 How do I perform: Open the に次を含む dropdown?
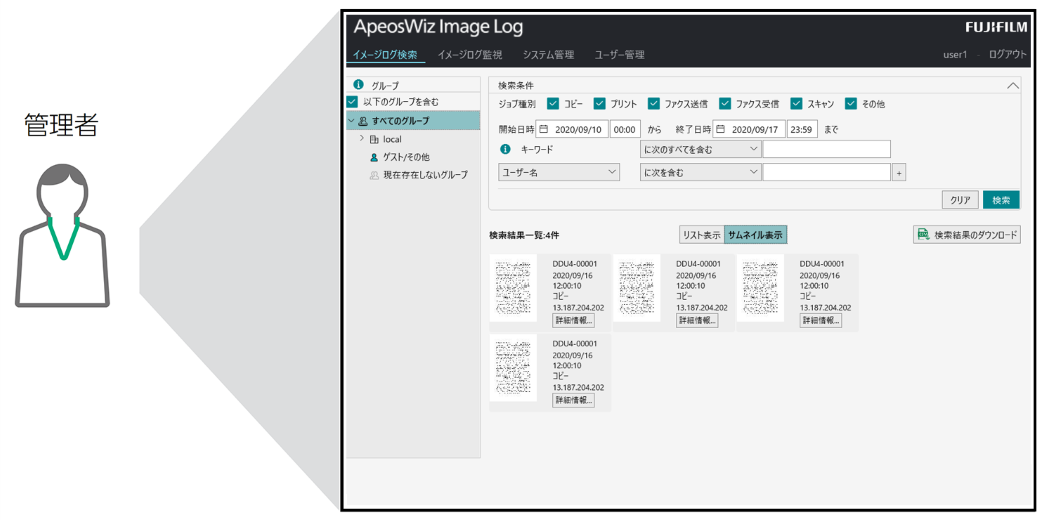pos(700,172)
